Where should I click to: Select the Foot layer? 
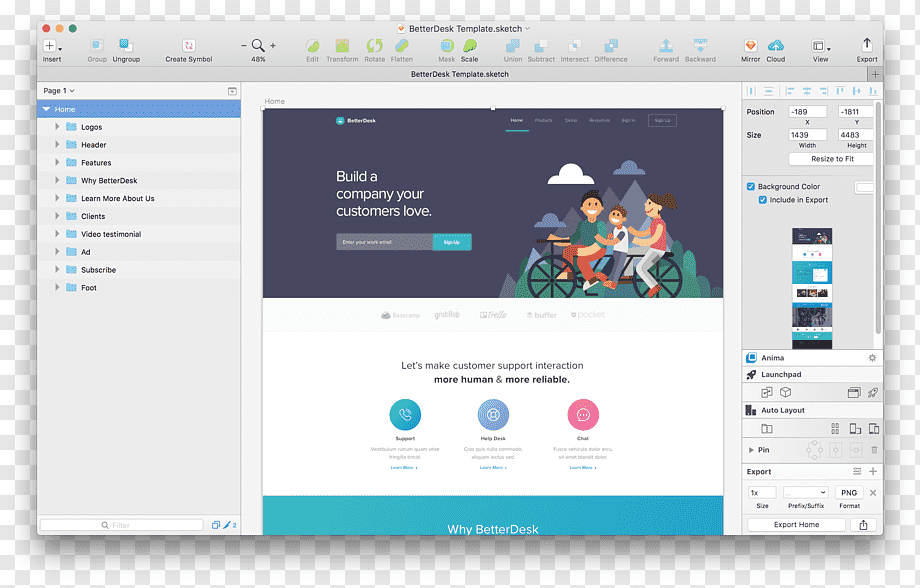[139, 288]
